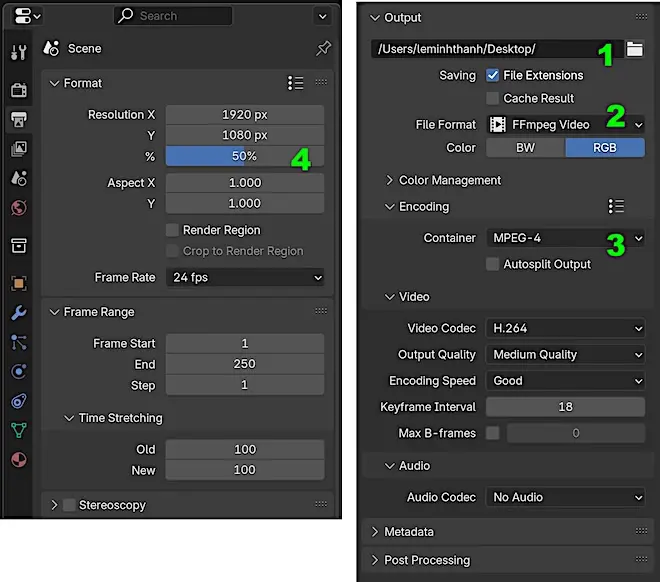Click the drag handle of Post Processing panel
660x582 pixels.
point(641,559)
